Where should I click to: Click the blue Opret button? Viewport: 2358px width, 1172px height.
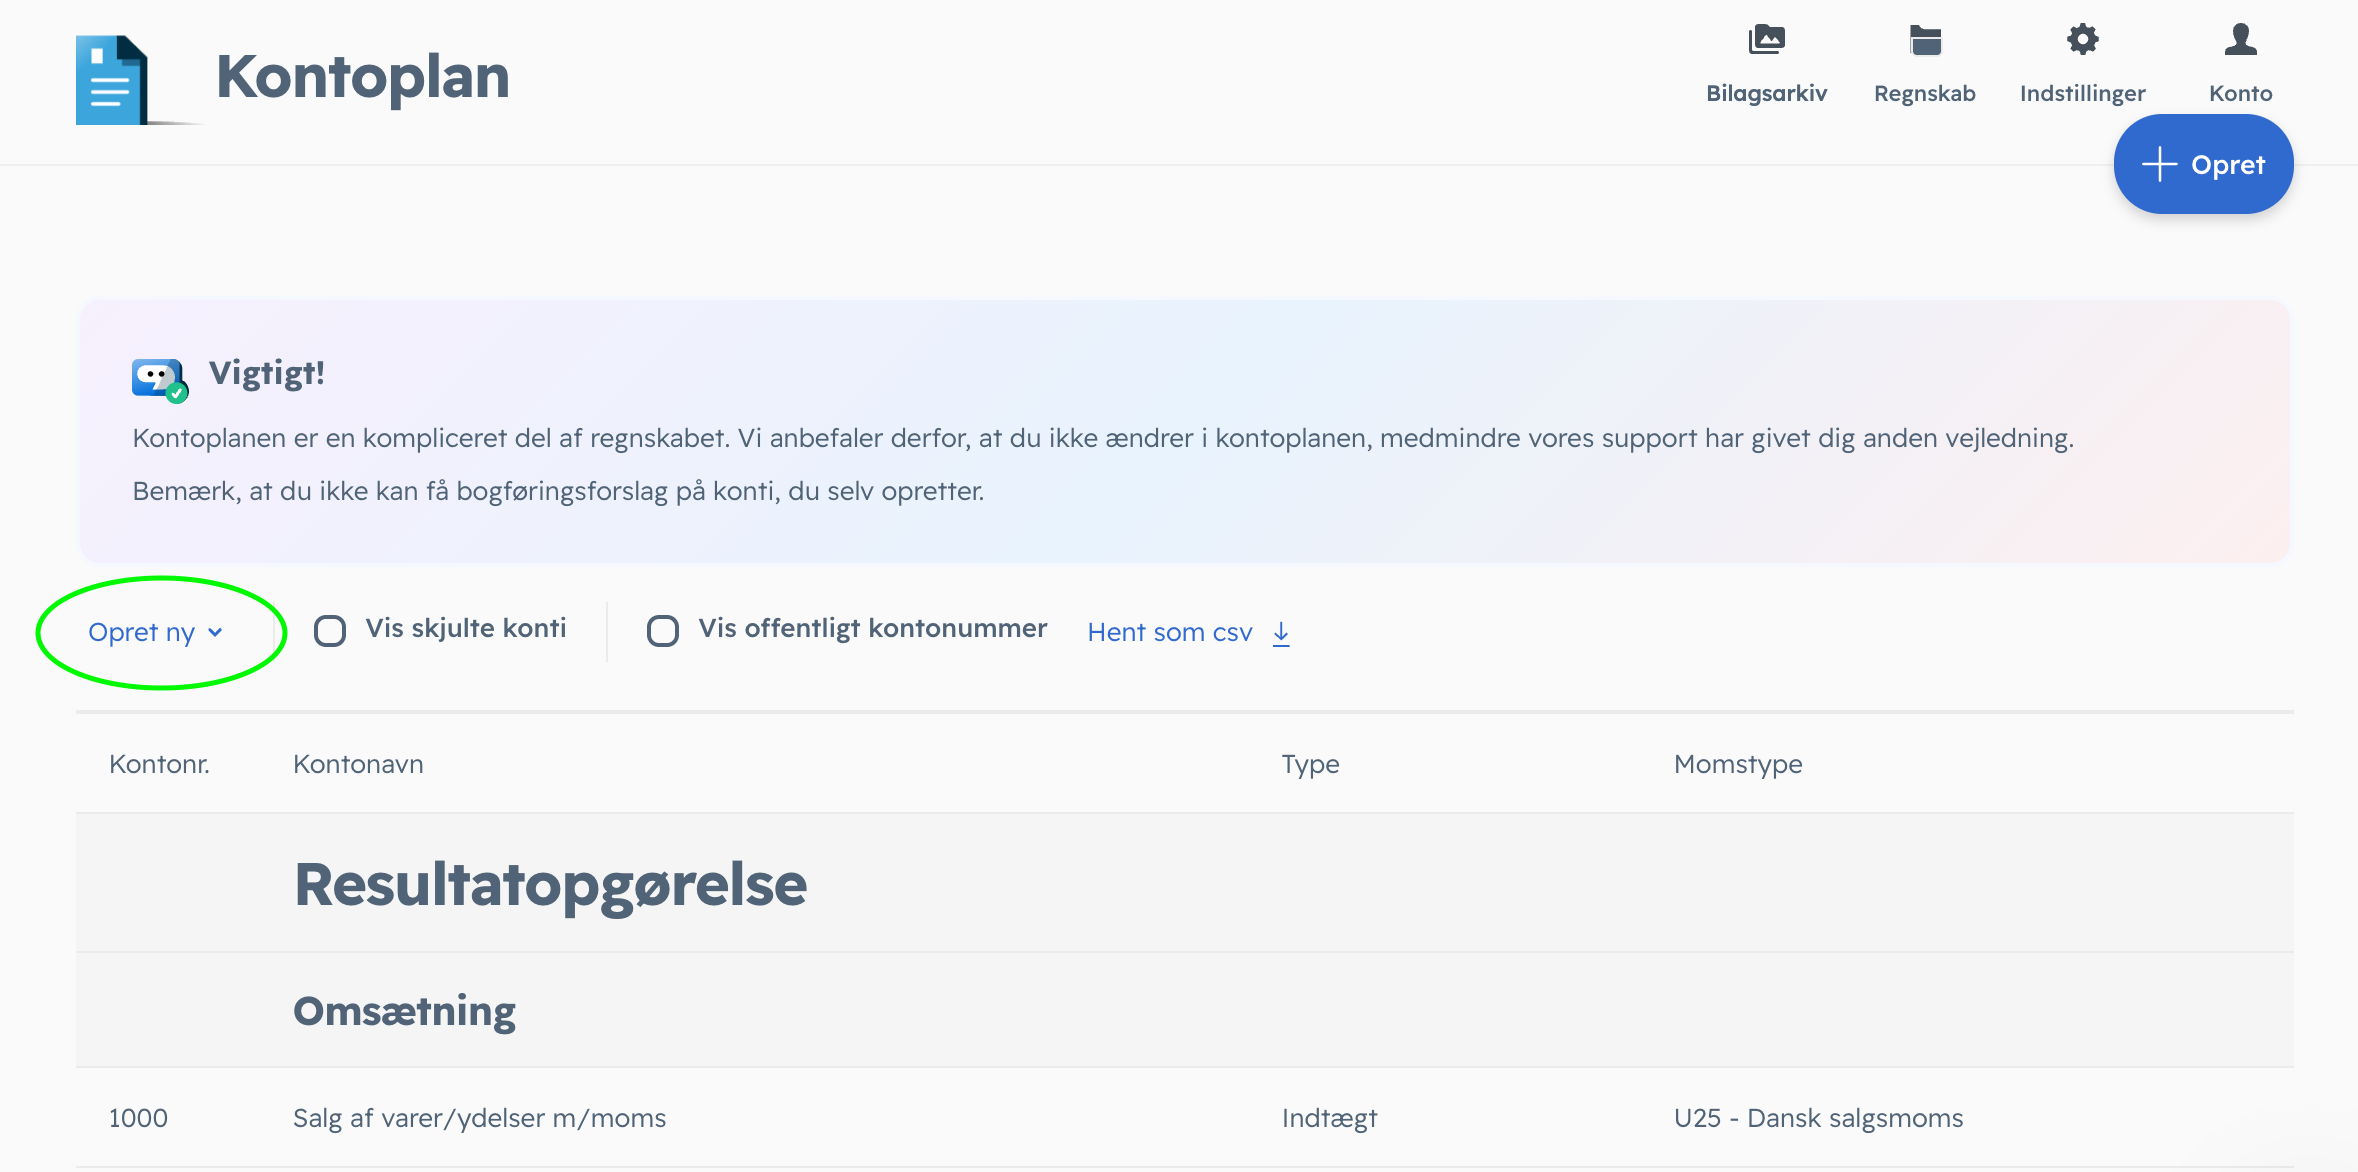(2203, 164)
